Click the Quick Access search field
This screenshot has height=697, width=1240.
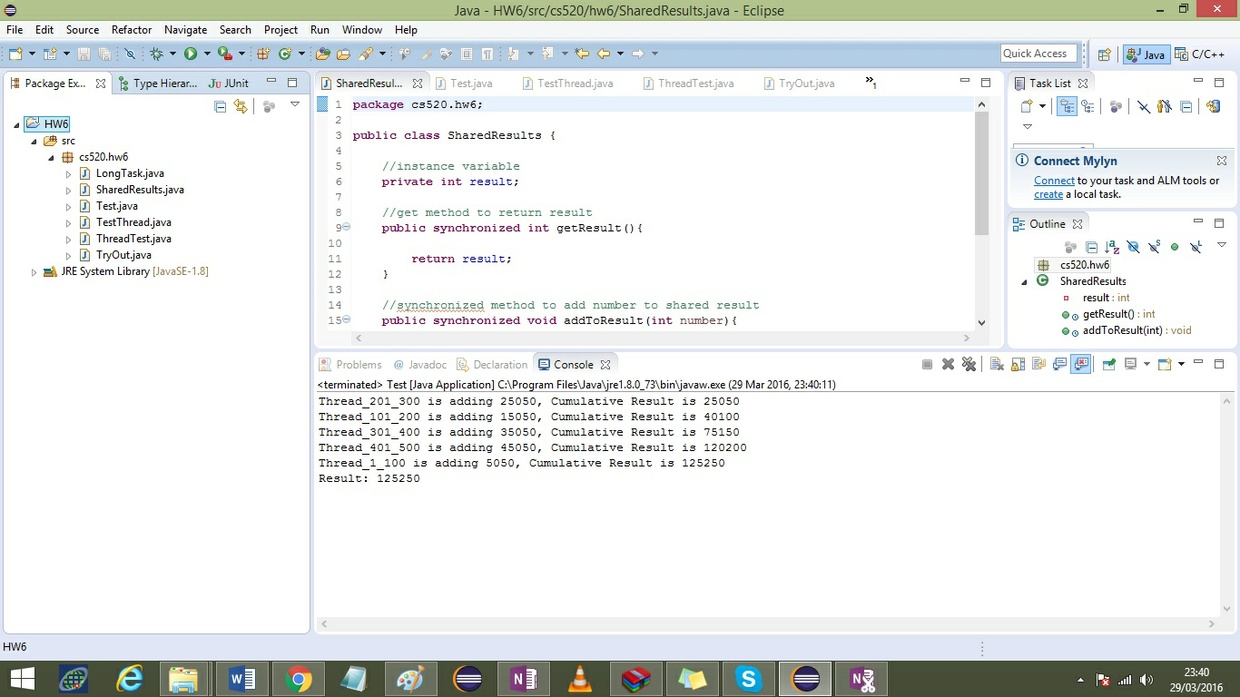pos(1038,54)
